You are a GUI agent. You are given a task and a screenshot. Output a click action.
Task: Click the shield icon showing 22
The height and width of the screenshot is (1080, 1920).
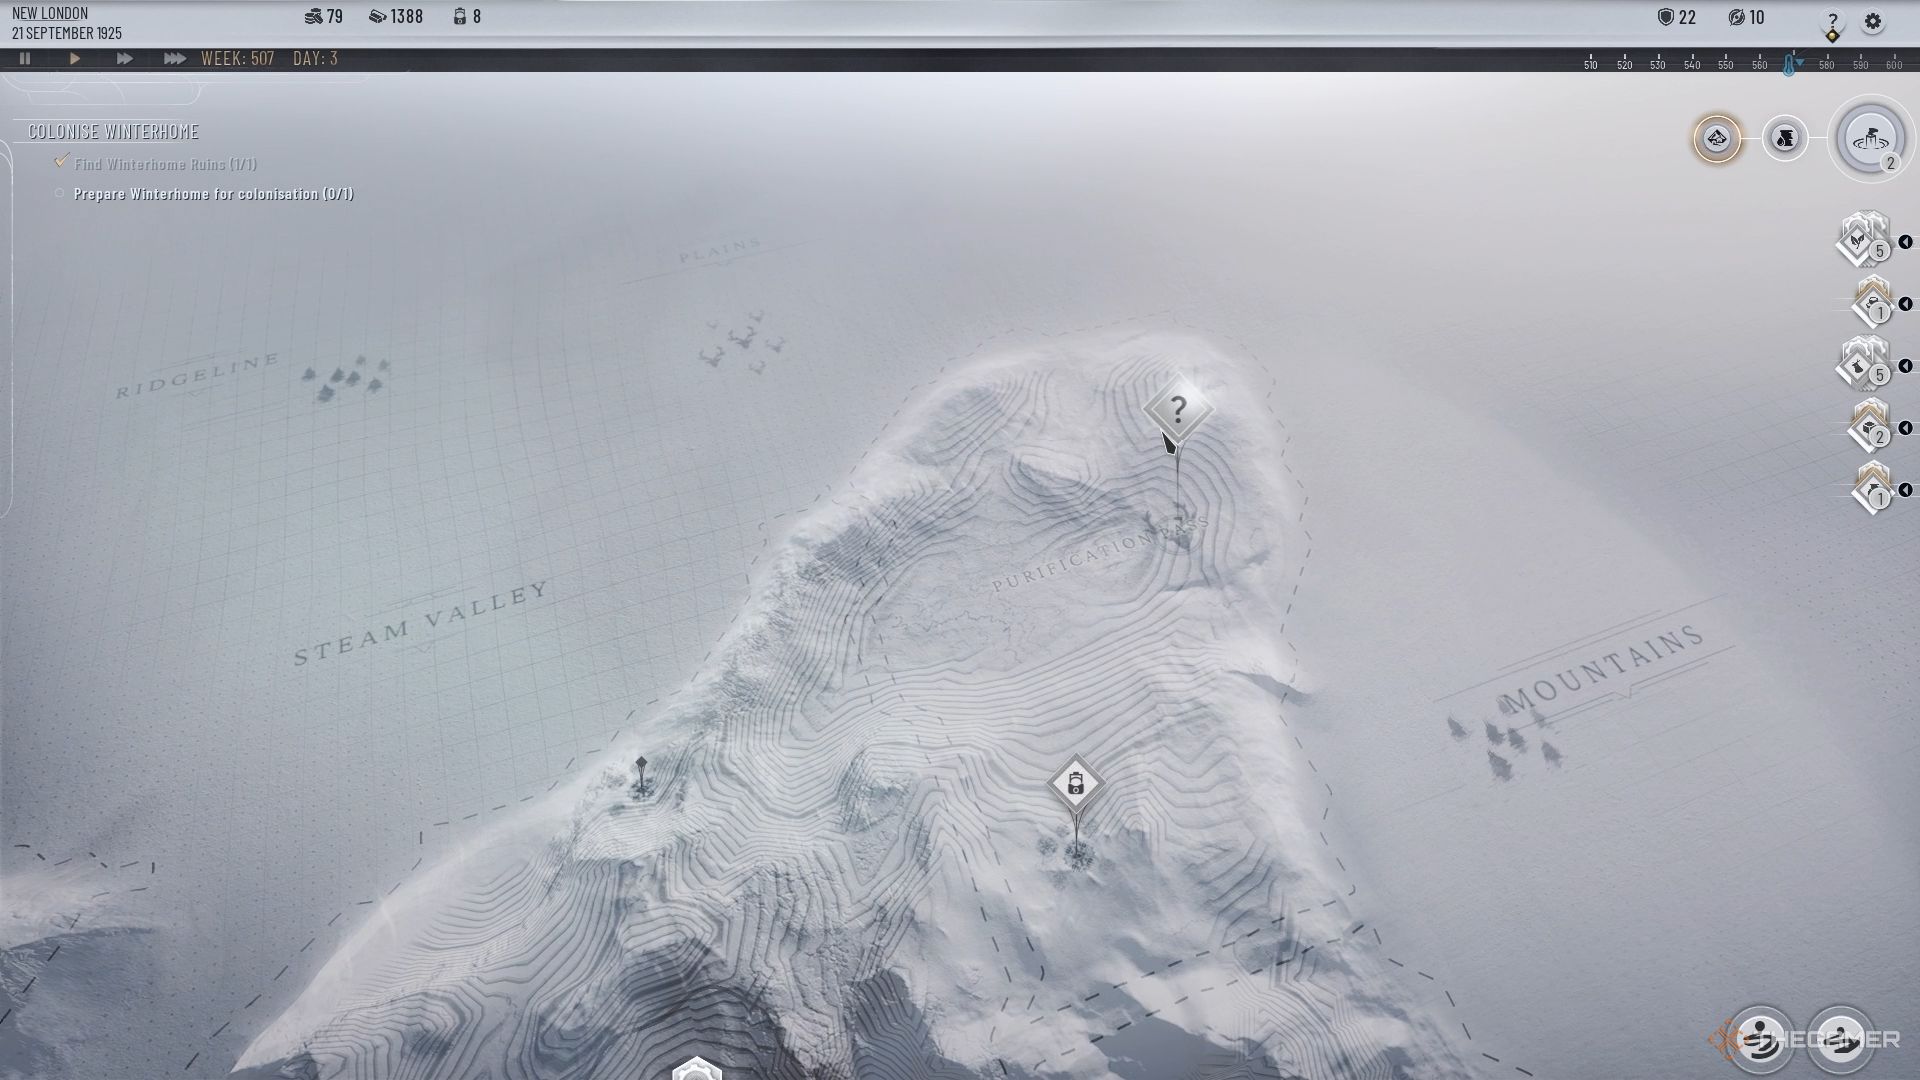click(1665, 17)
